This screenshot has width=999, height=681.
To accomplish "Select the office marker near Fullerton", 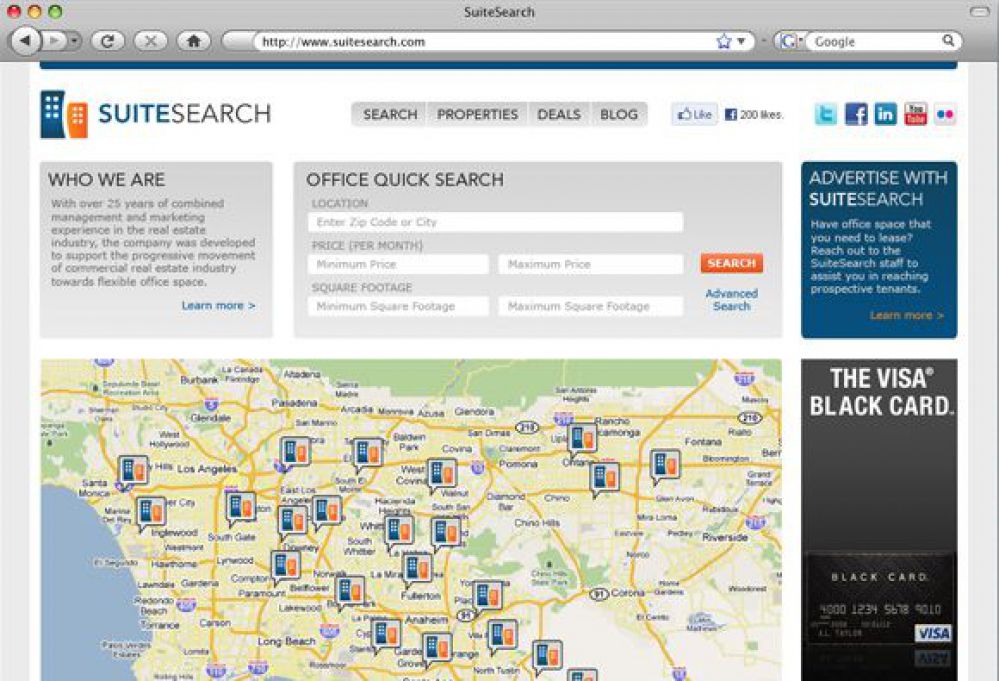I will pos(417,570).
